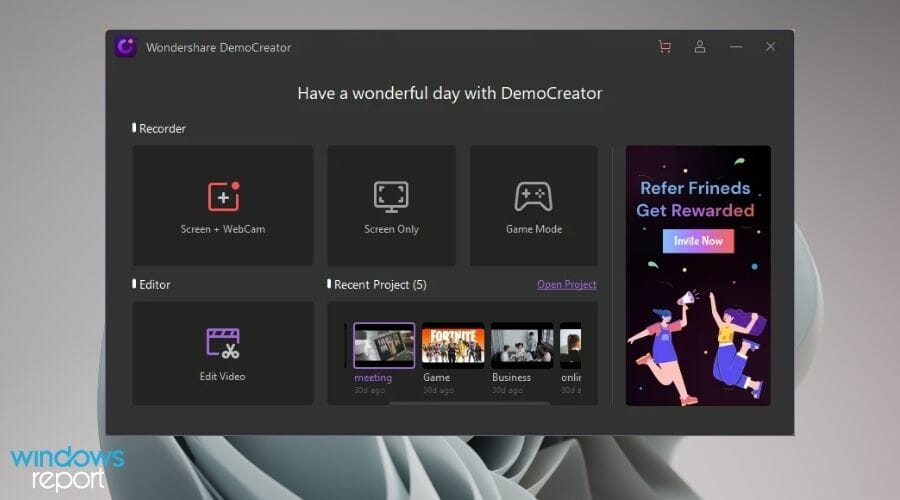900x500 pixels.
Task: Click the 'Editor' section heading
Action: coord(155,285)
